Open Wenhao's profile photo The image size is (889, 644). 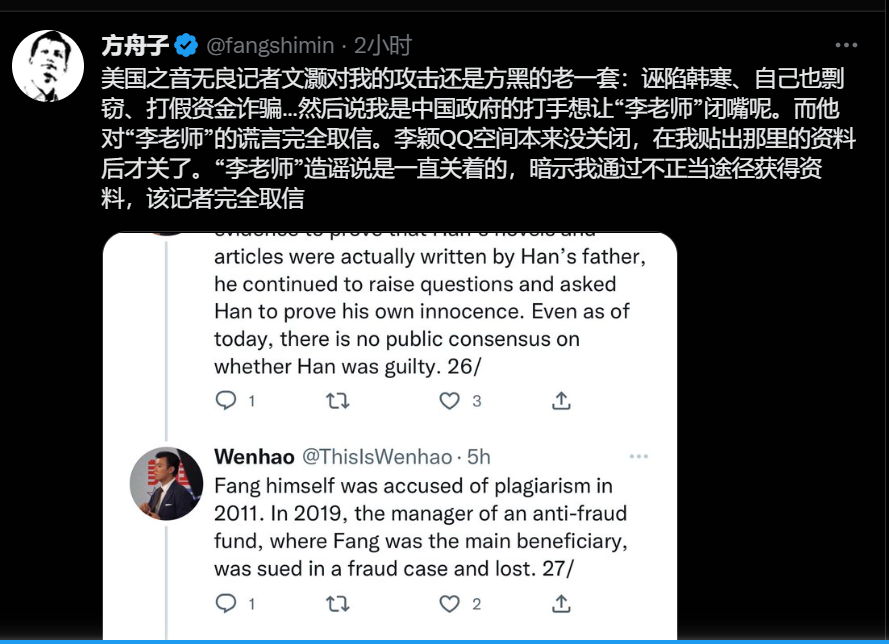[166, 484]
